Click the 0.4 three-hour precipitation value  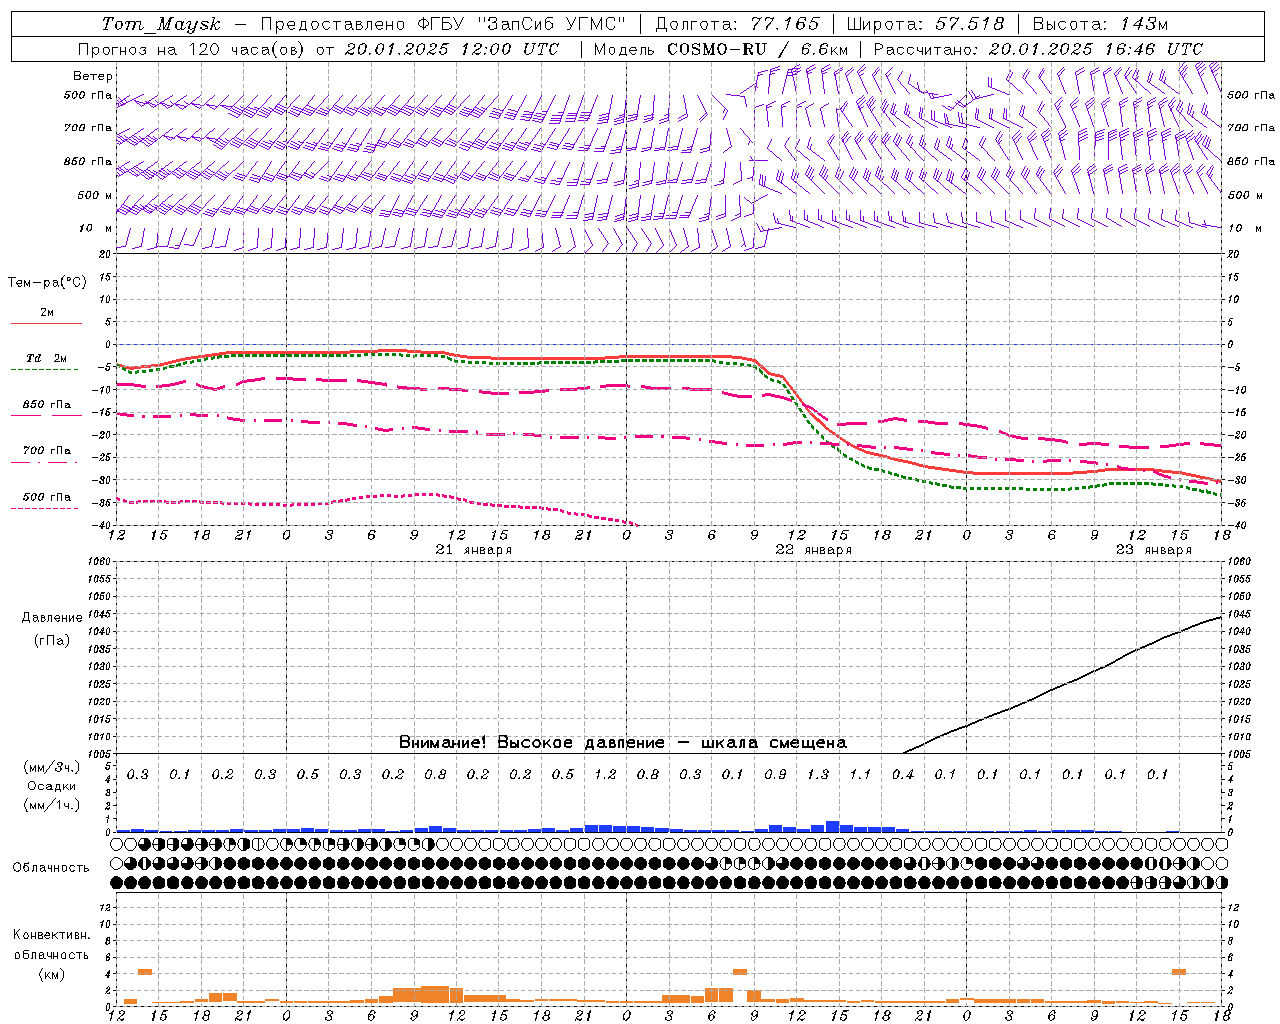[x=903, y=774]
